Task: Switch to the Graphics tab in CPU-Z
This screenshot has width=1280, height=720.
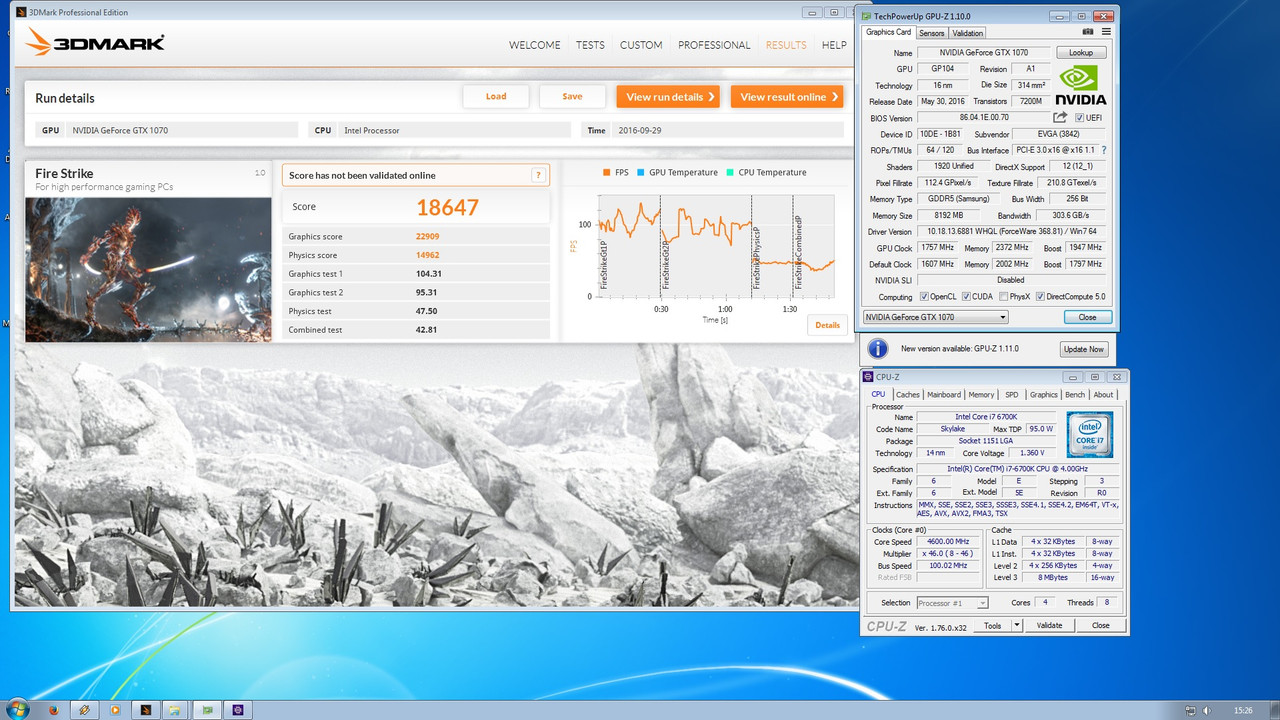Action: tap(1043, 395)
